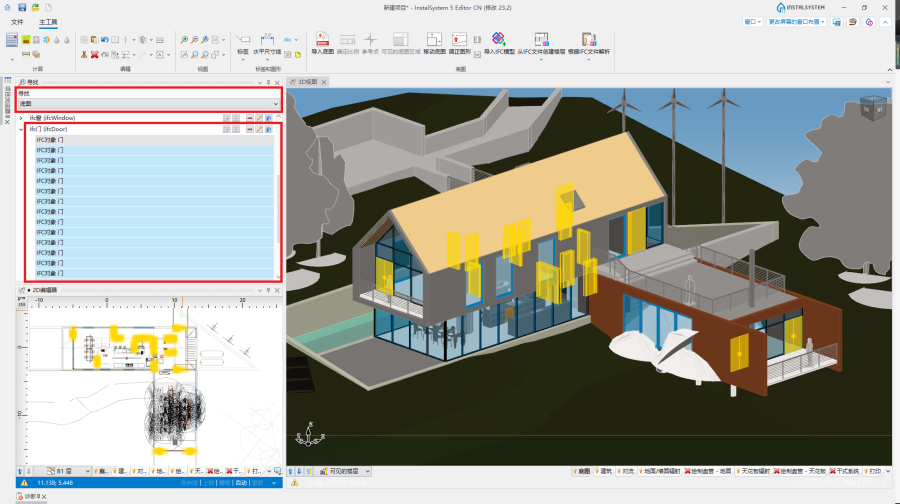Viewport: 900px width, 504px height.
Task: Click the new blank document icon
Action: [48, 7]
